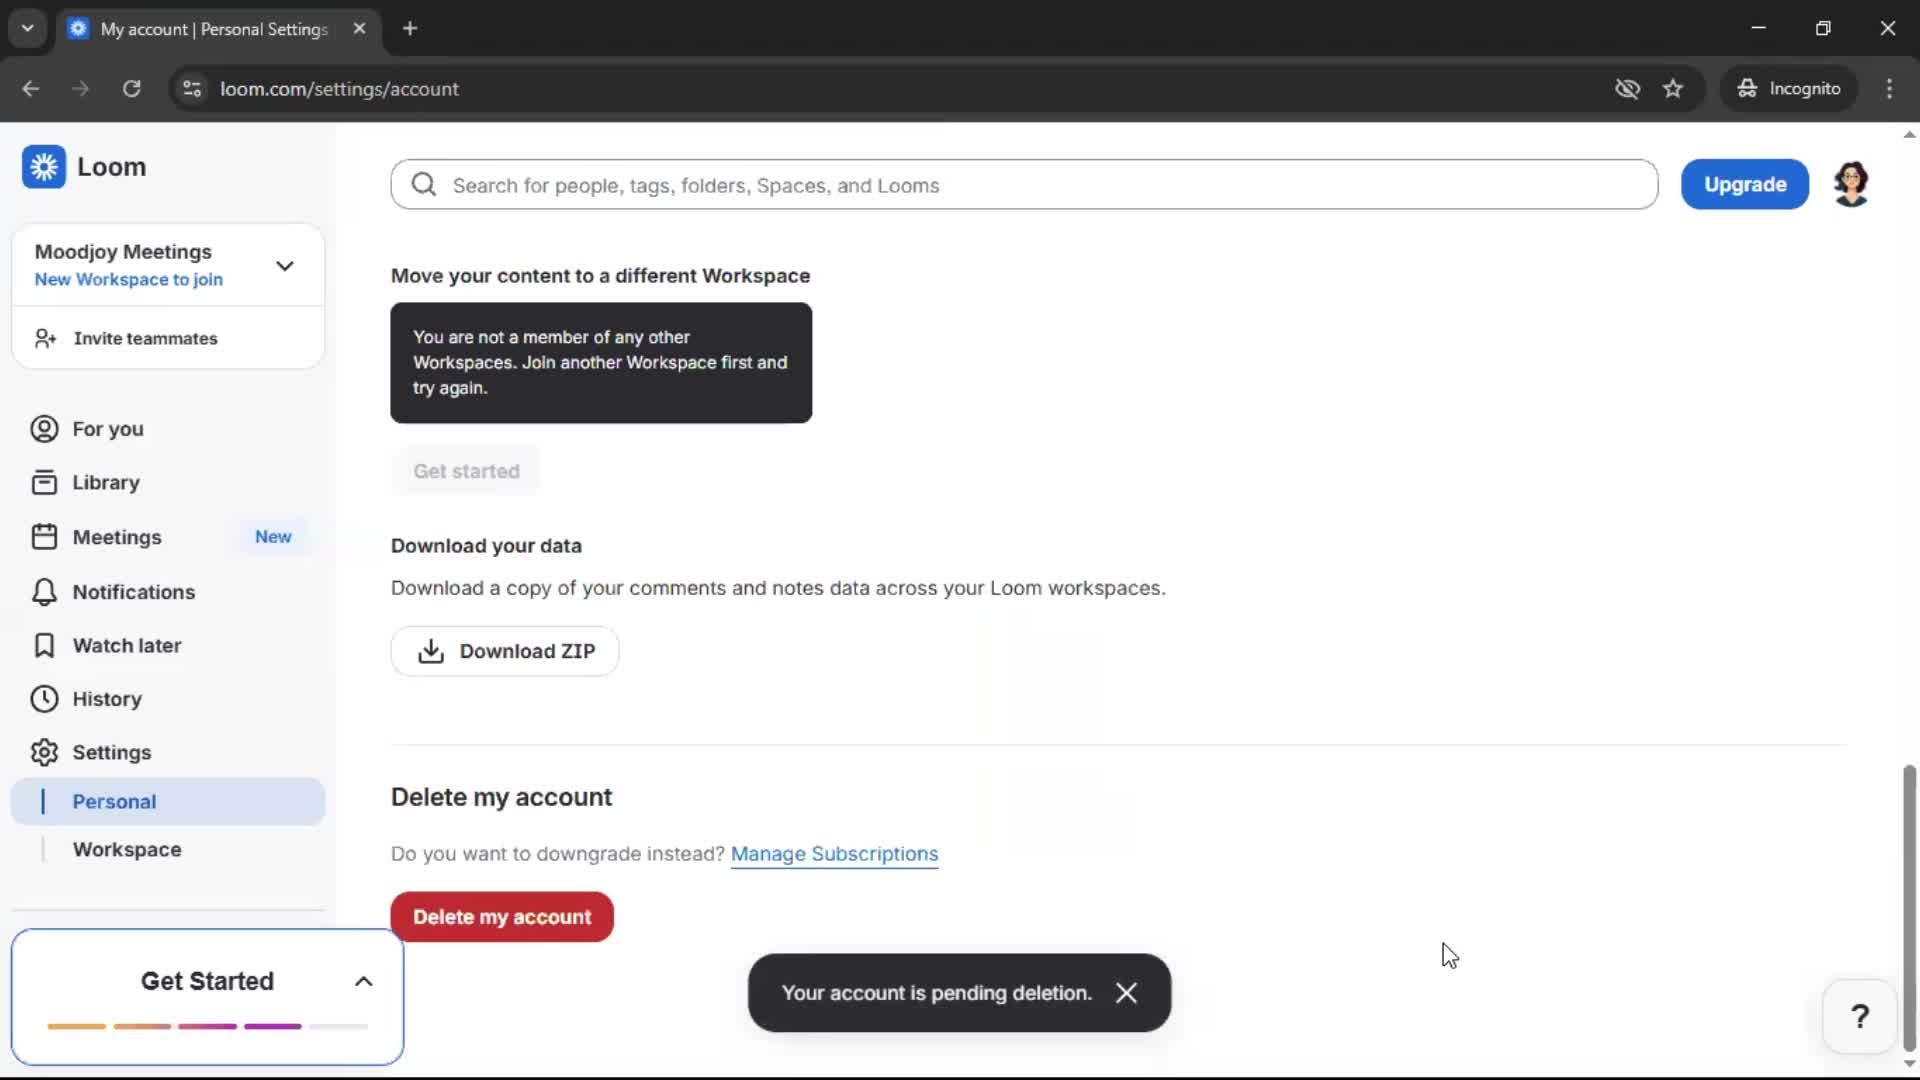This screenshot has width=1920, height=1080.
Task: Go to Meetings in sidebar
Action: (x=116, y=537)
